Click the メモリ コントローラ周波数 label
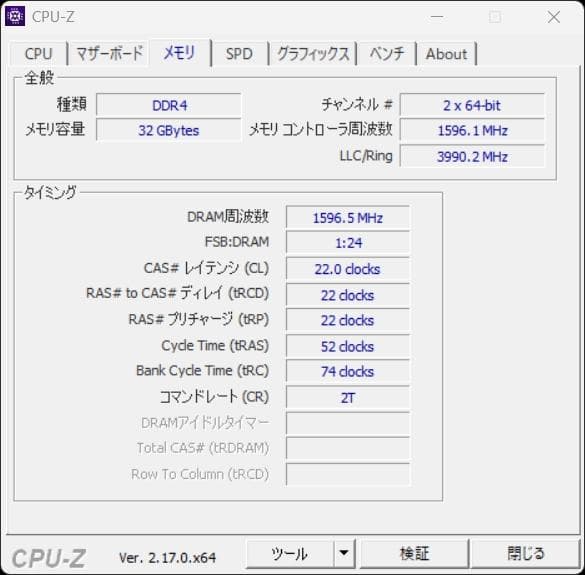 (x=321, y=129)
